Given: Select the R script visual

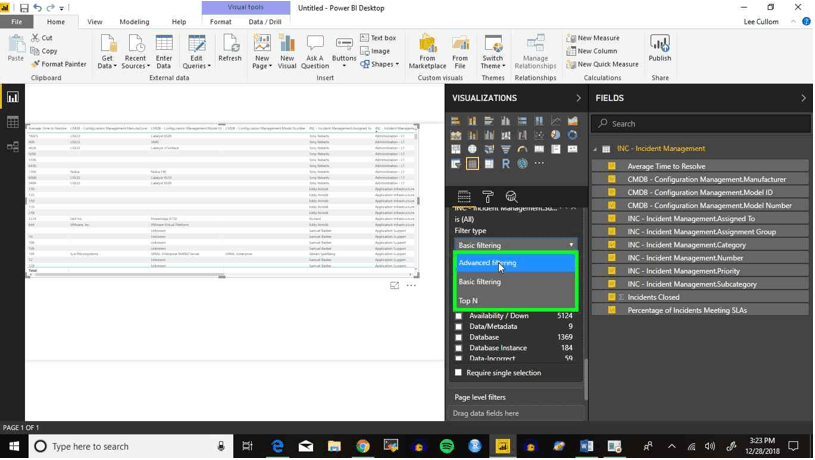Looking at the screenshot, I should (x=506, y=164).
